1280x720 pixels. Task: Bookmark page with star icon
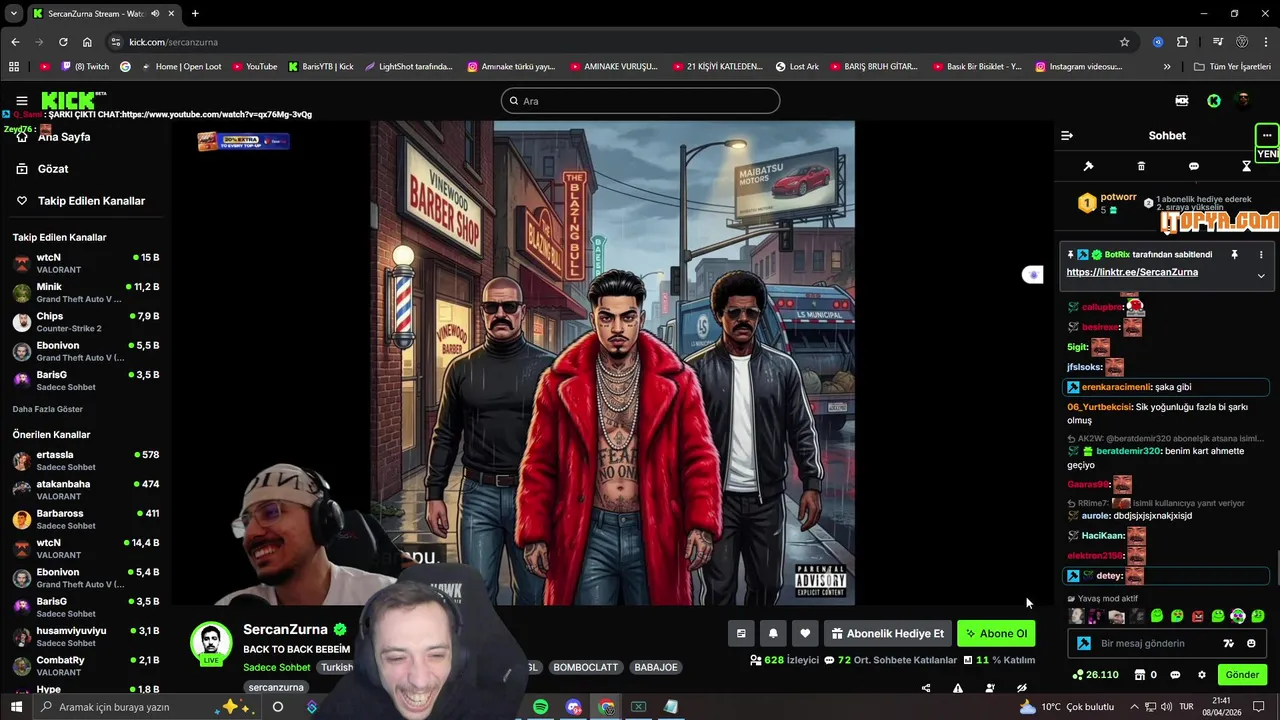tap(1124, 42)
